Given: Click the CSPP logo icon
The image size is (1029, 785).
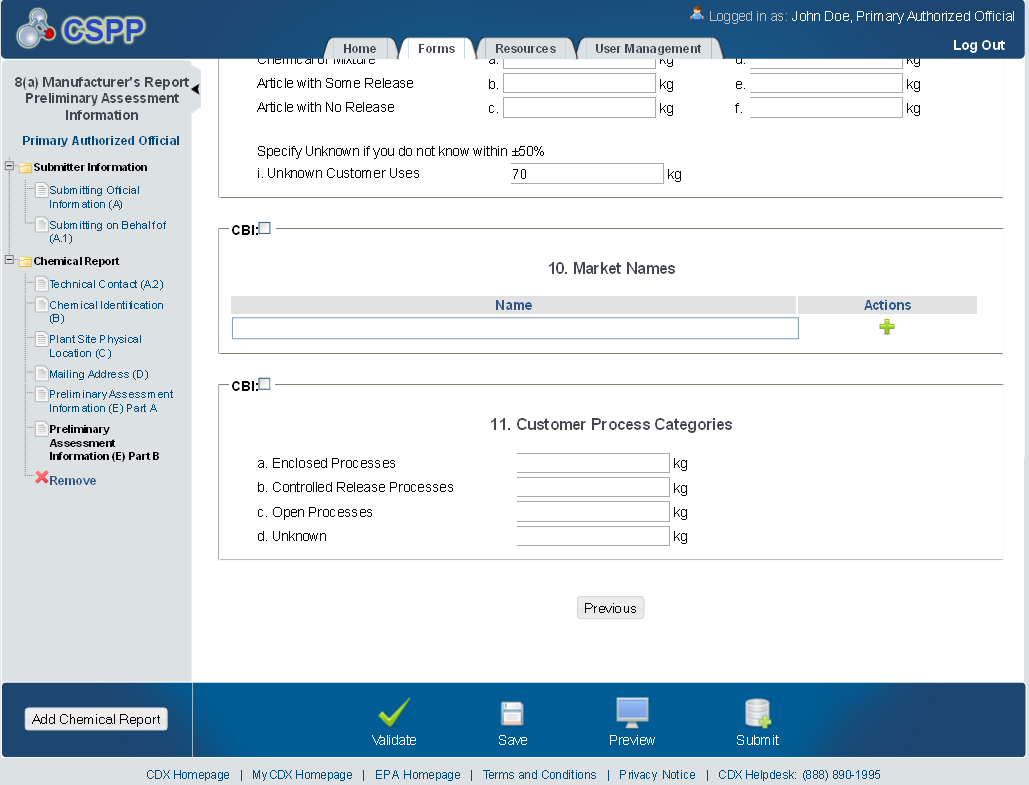Looking at the screenshot, I should (35, 29).
